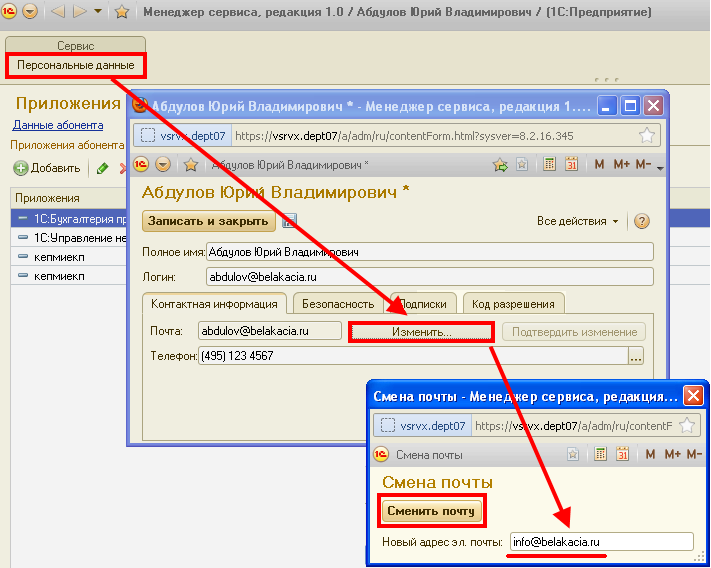This screenshot has width=711, height=568.
Task: Open the calendar in user window
Action: coord(571,164)
